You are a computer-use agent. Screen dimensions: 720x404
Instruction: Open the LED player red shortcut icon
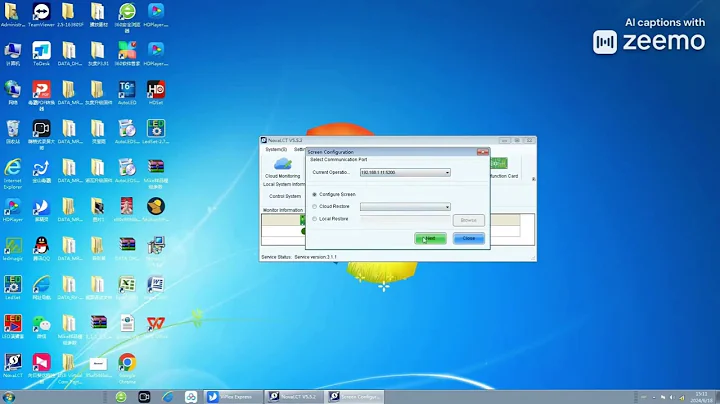click(x=12, y=327)
